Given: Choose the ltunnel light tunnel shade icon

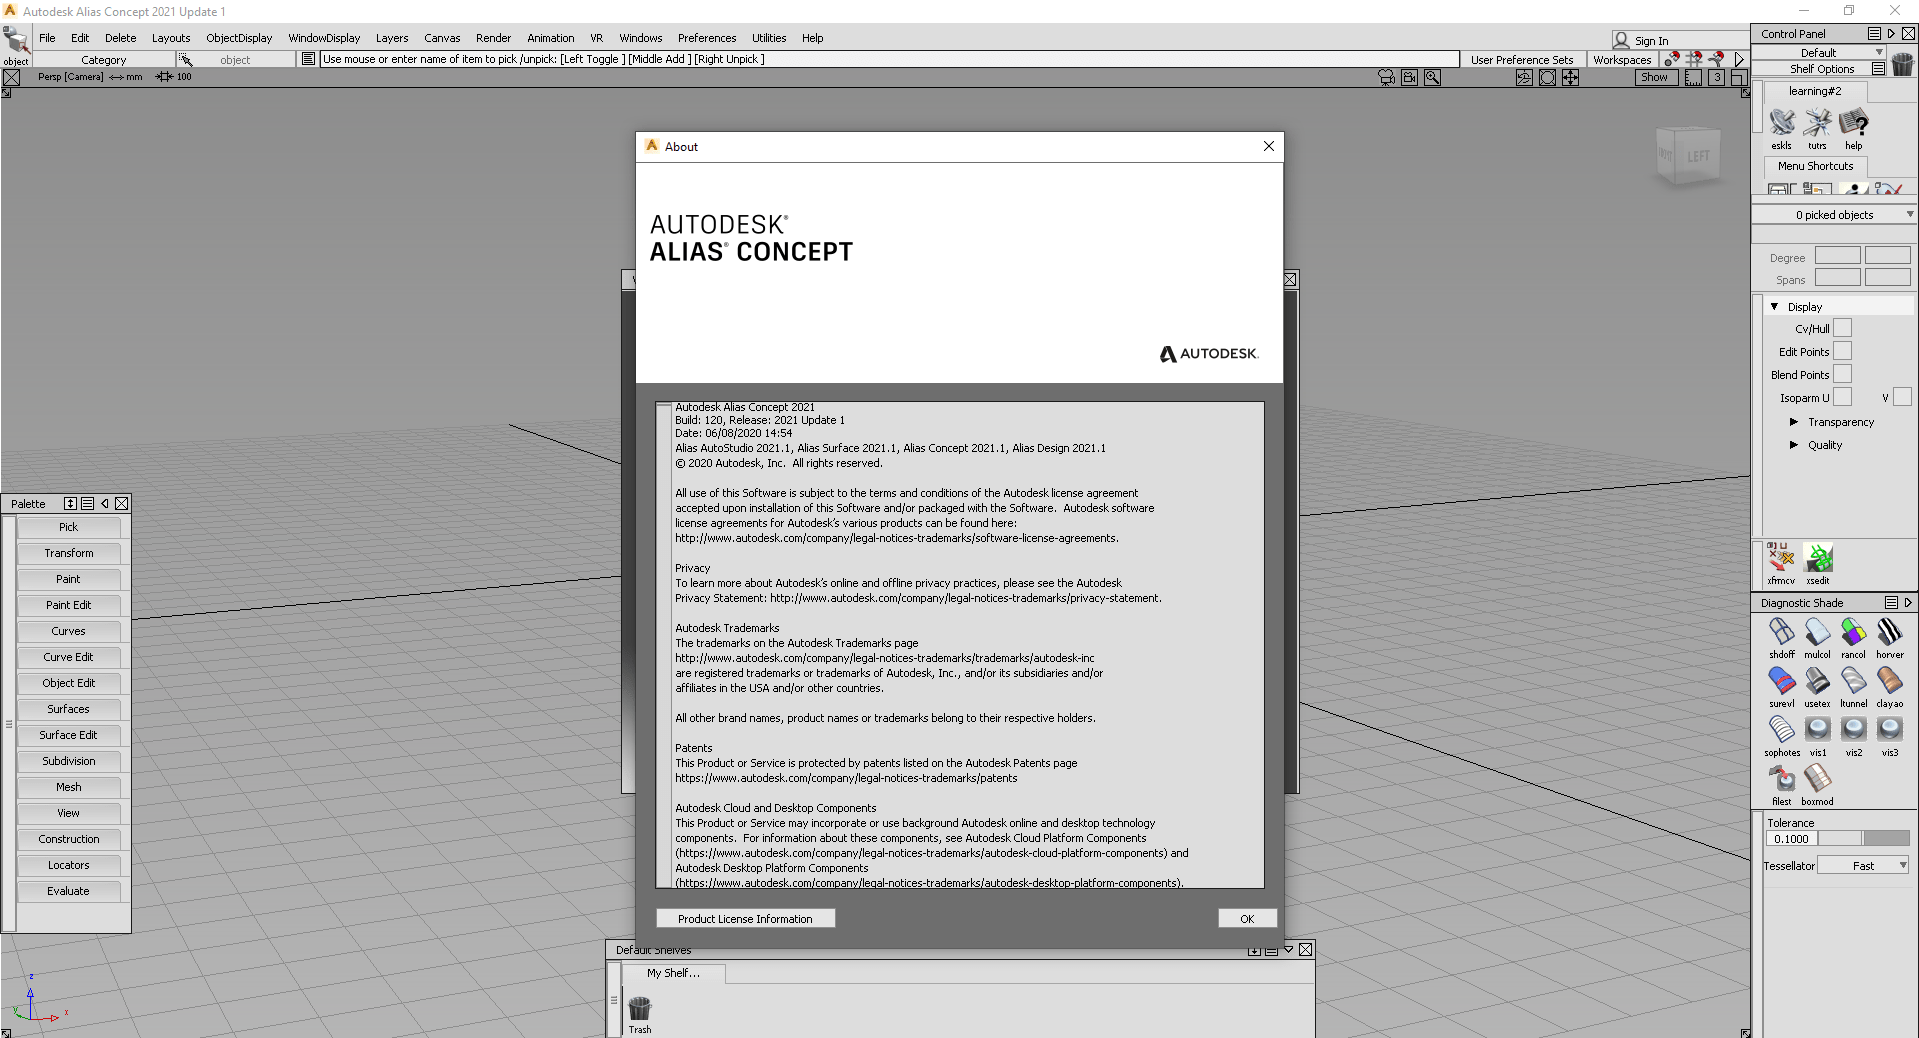Looking at the screenshot, I should (x=1853, y=681).
